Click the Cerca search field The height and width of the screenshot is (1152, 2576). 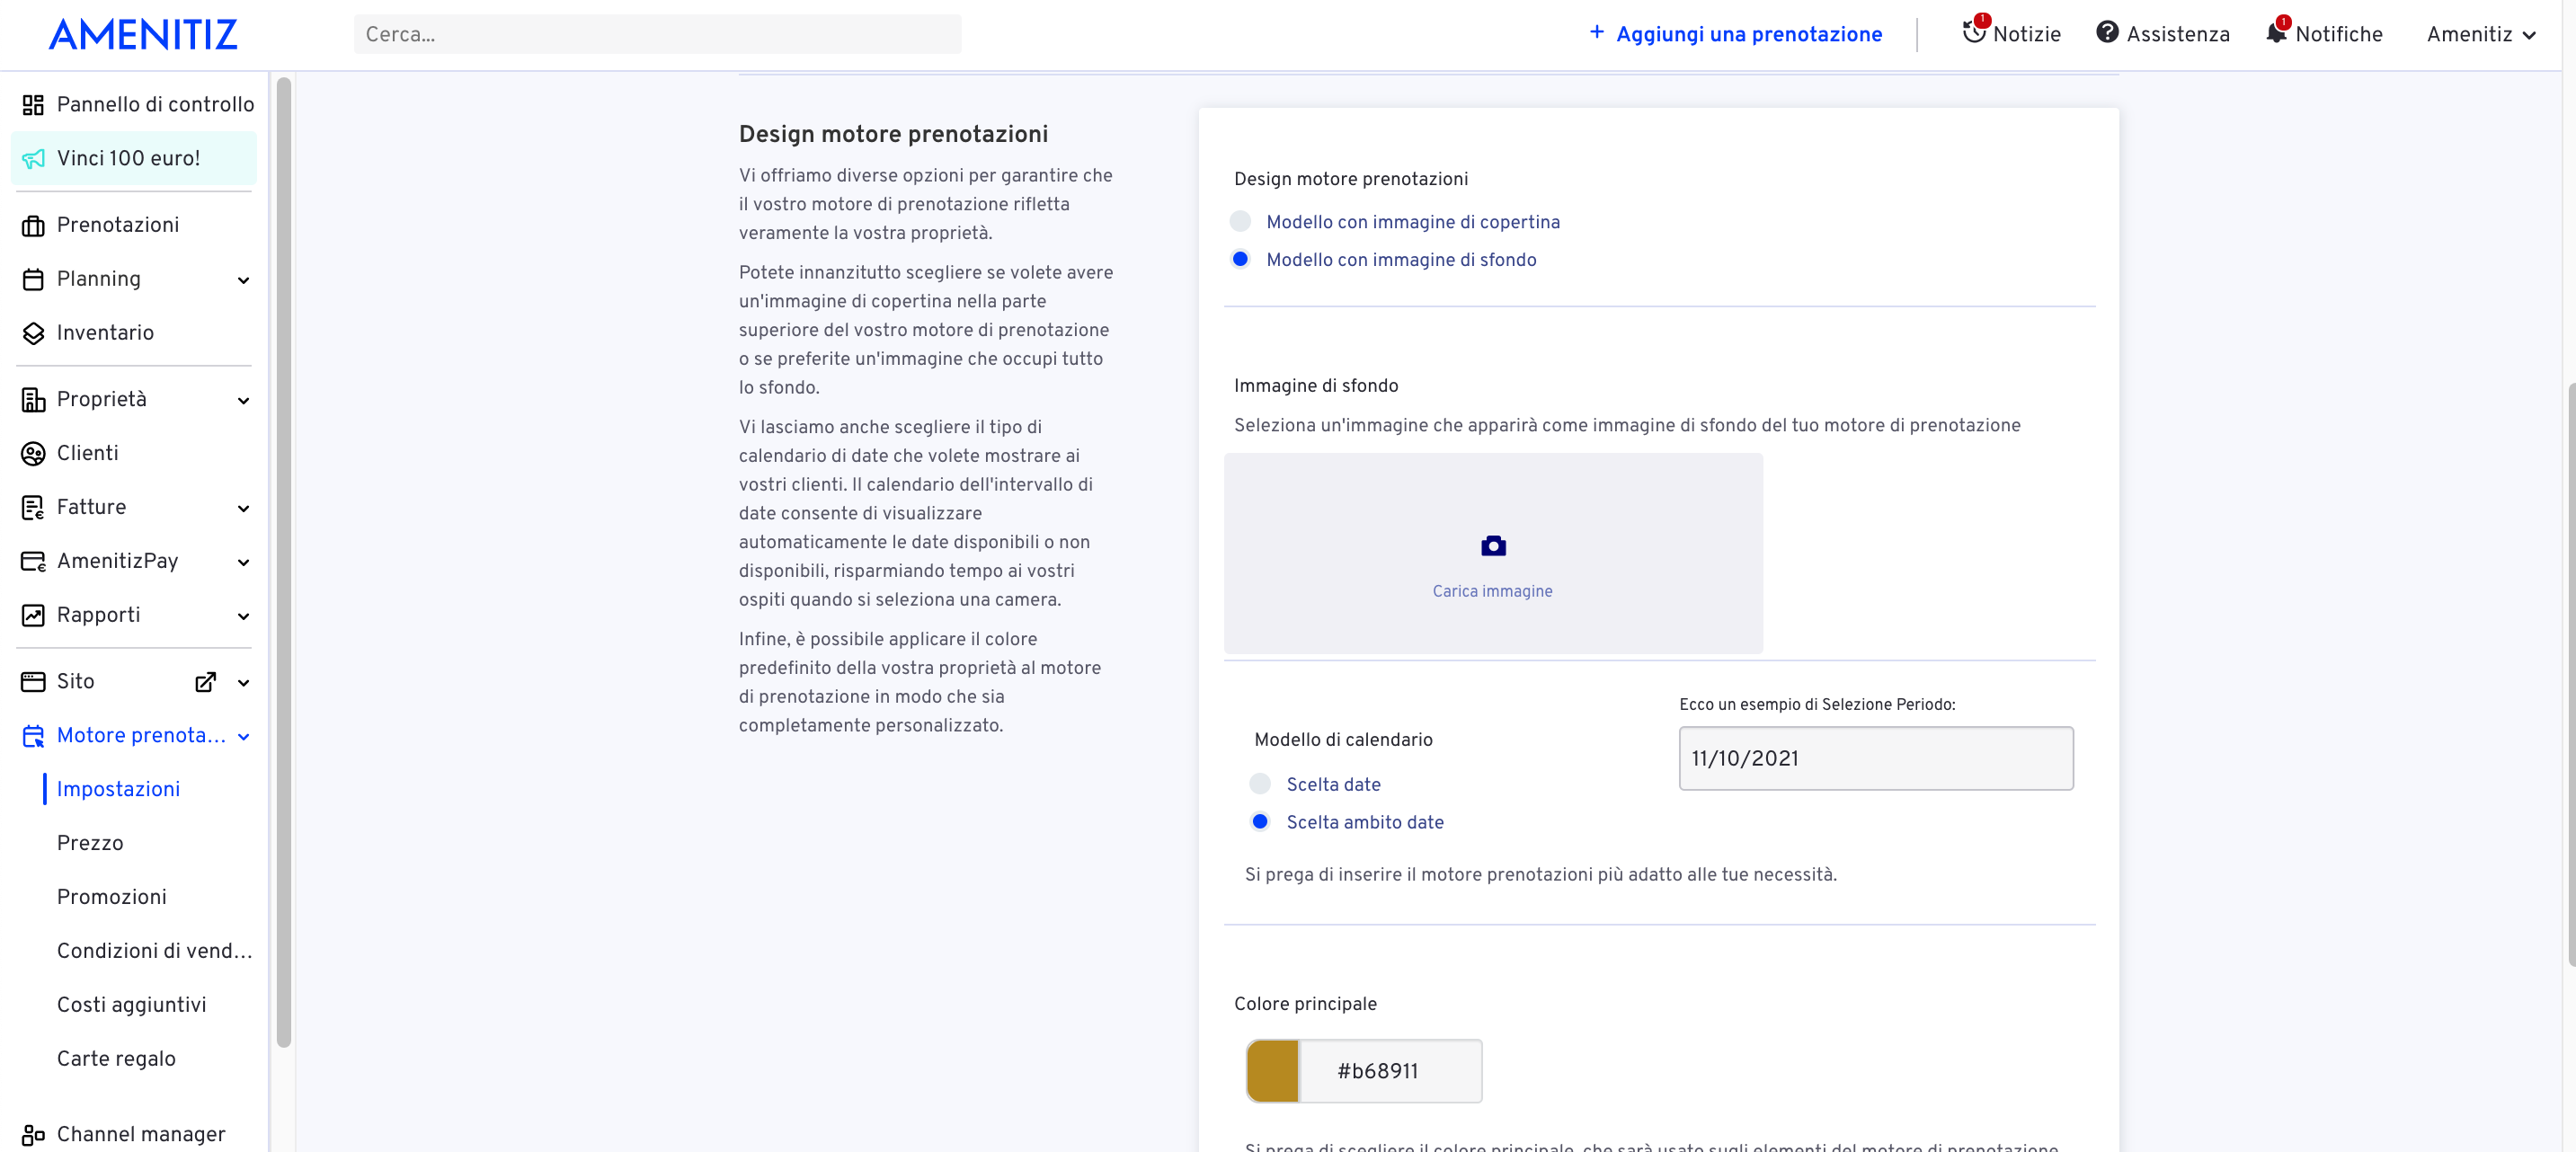(x=657, y=35)
